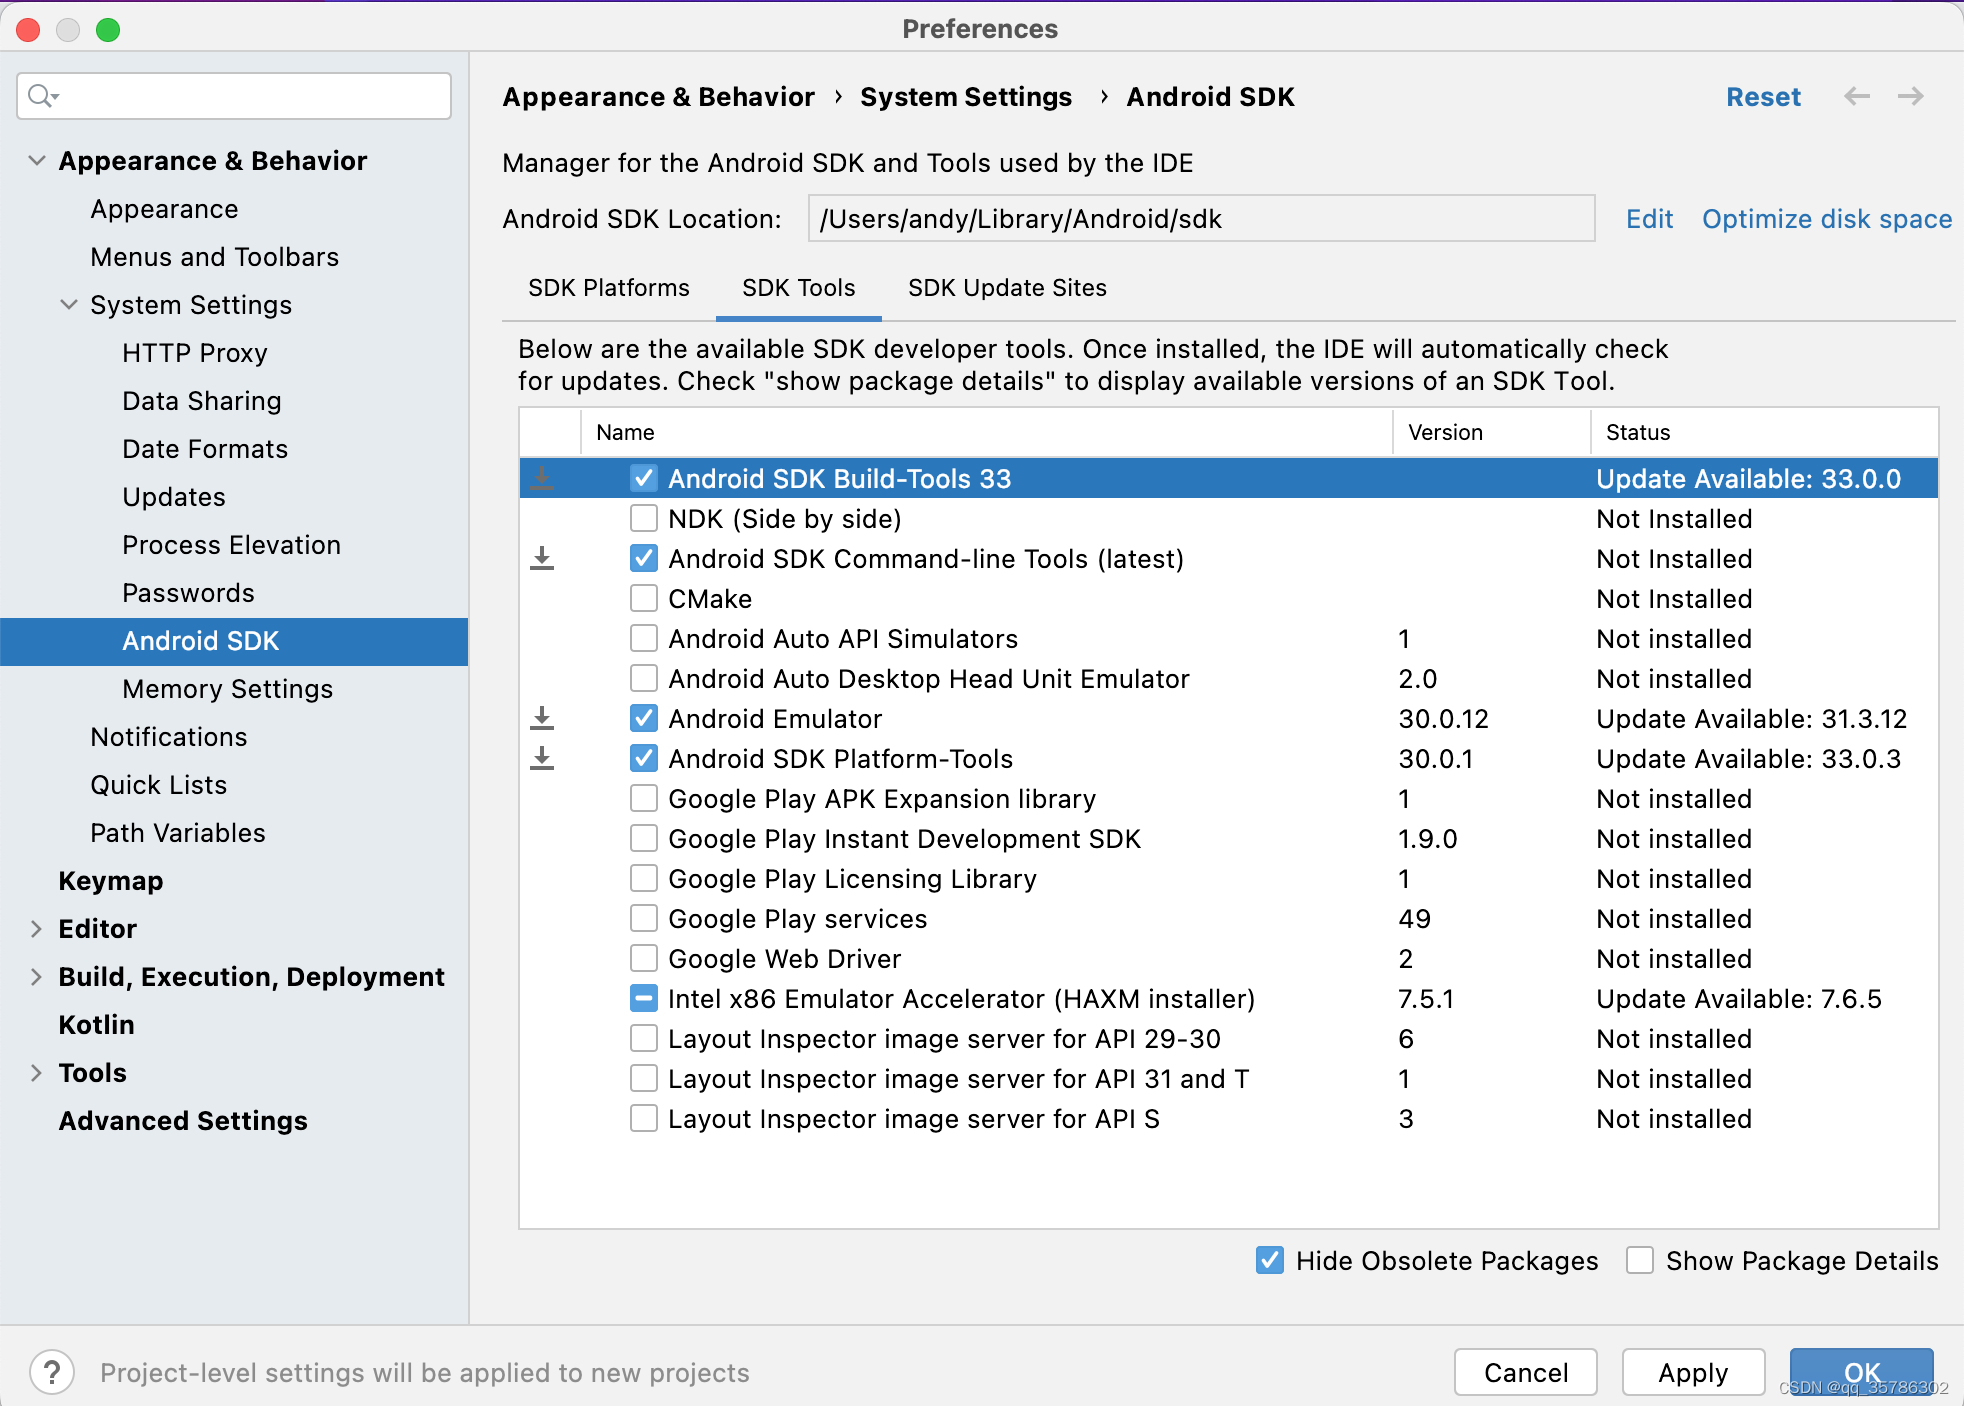Viewport: 1964px width, 1406px height.
Task: Click the search magnifier in the sidebar
Action: (41, 96)
